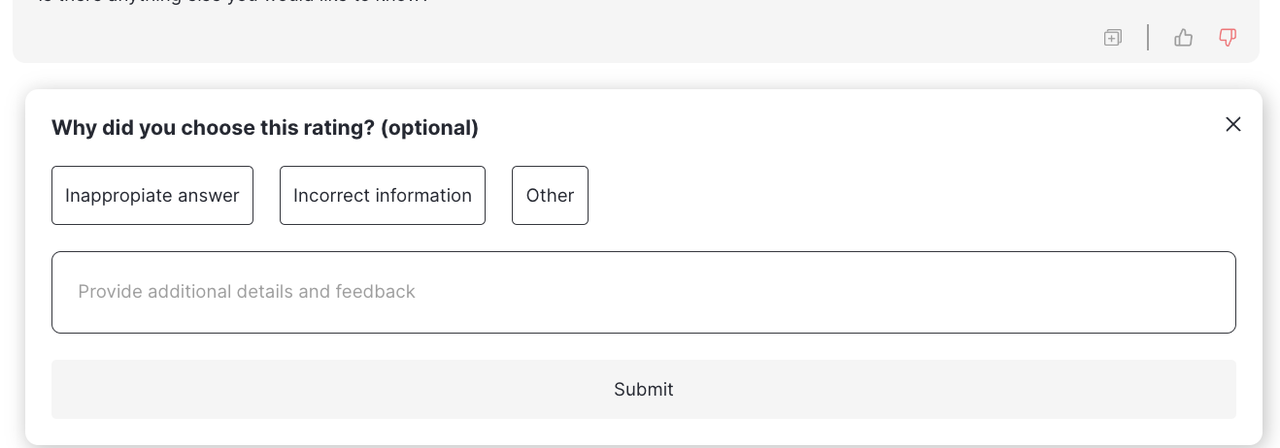Select the "Inappropiate answer" reason

(x=152, y=195)
